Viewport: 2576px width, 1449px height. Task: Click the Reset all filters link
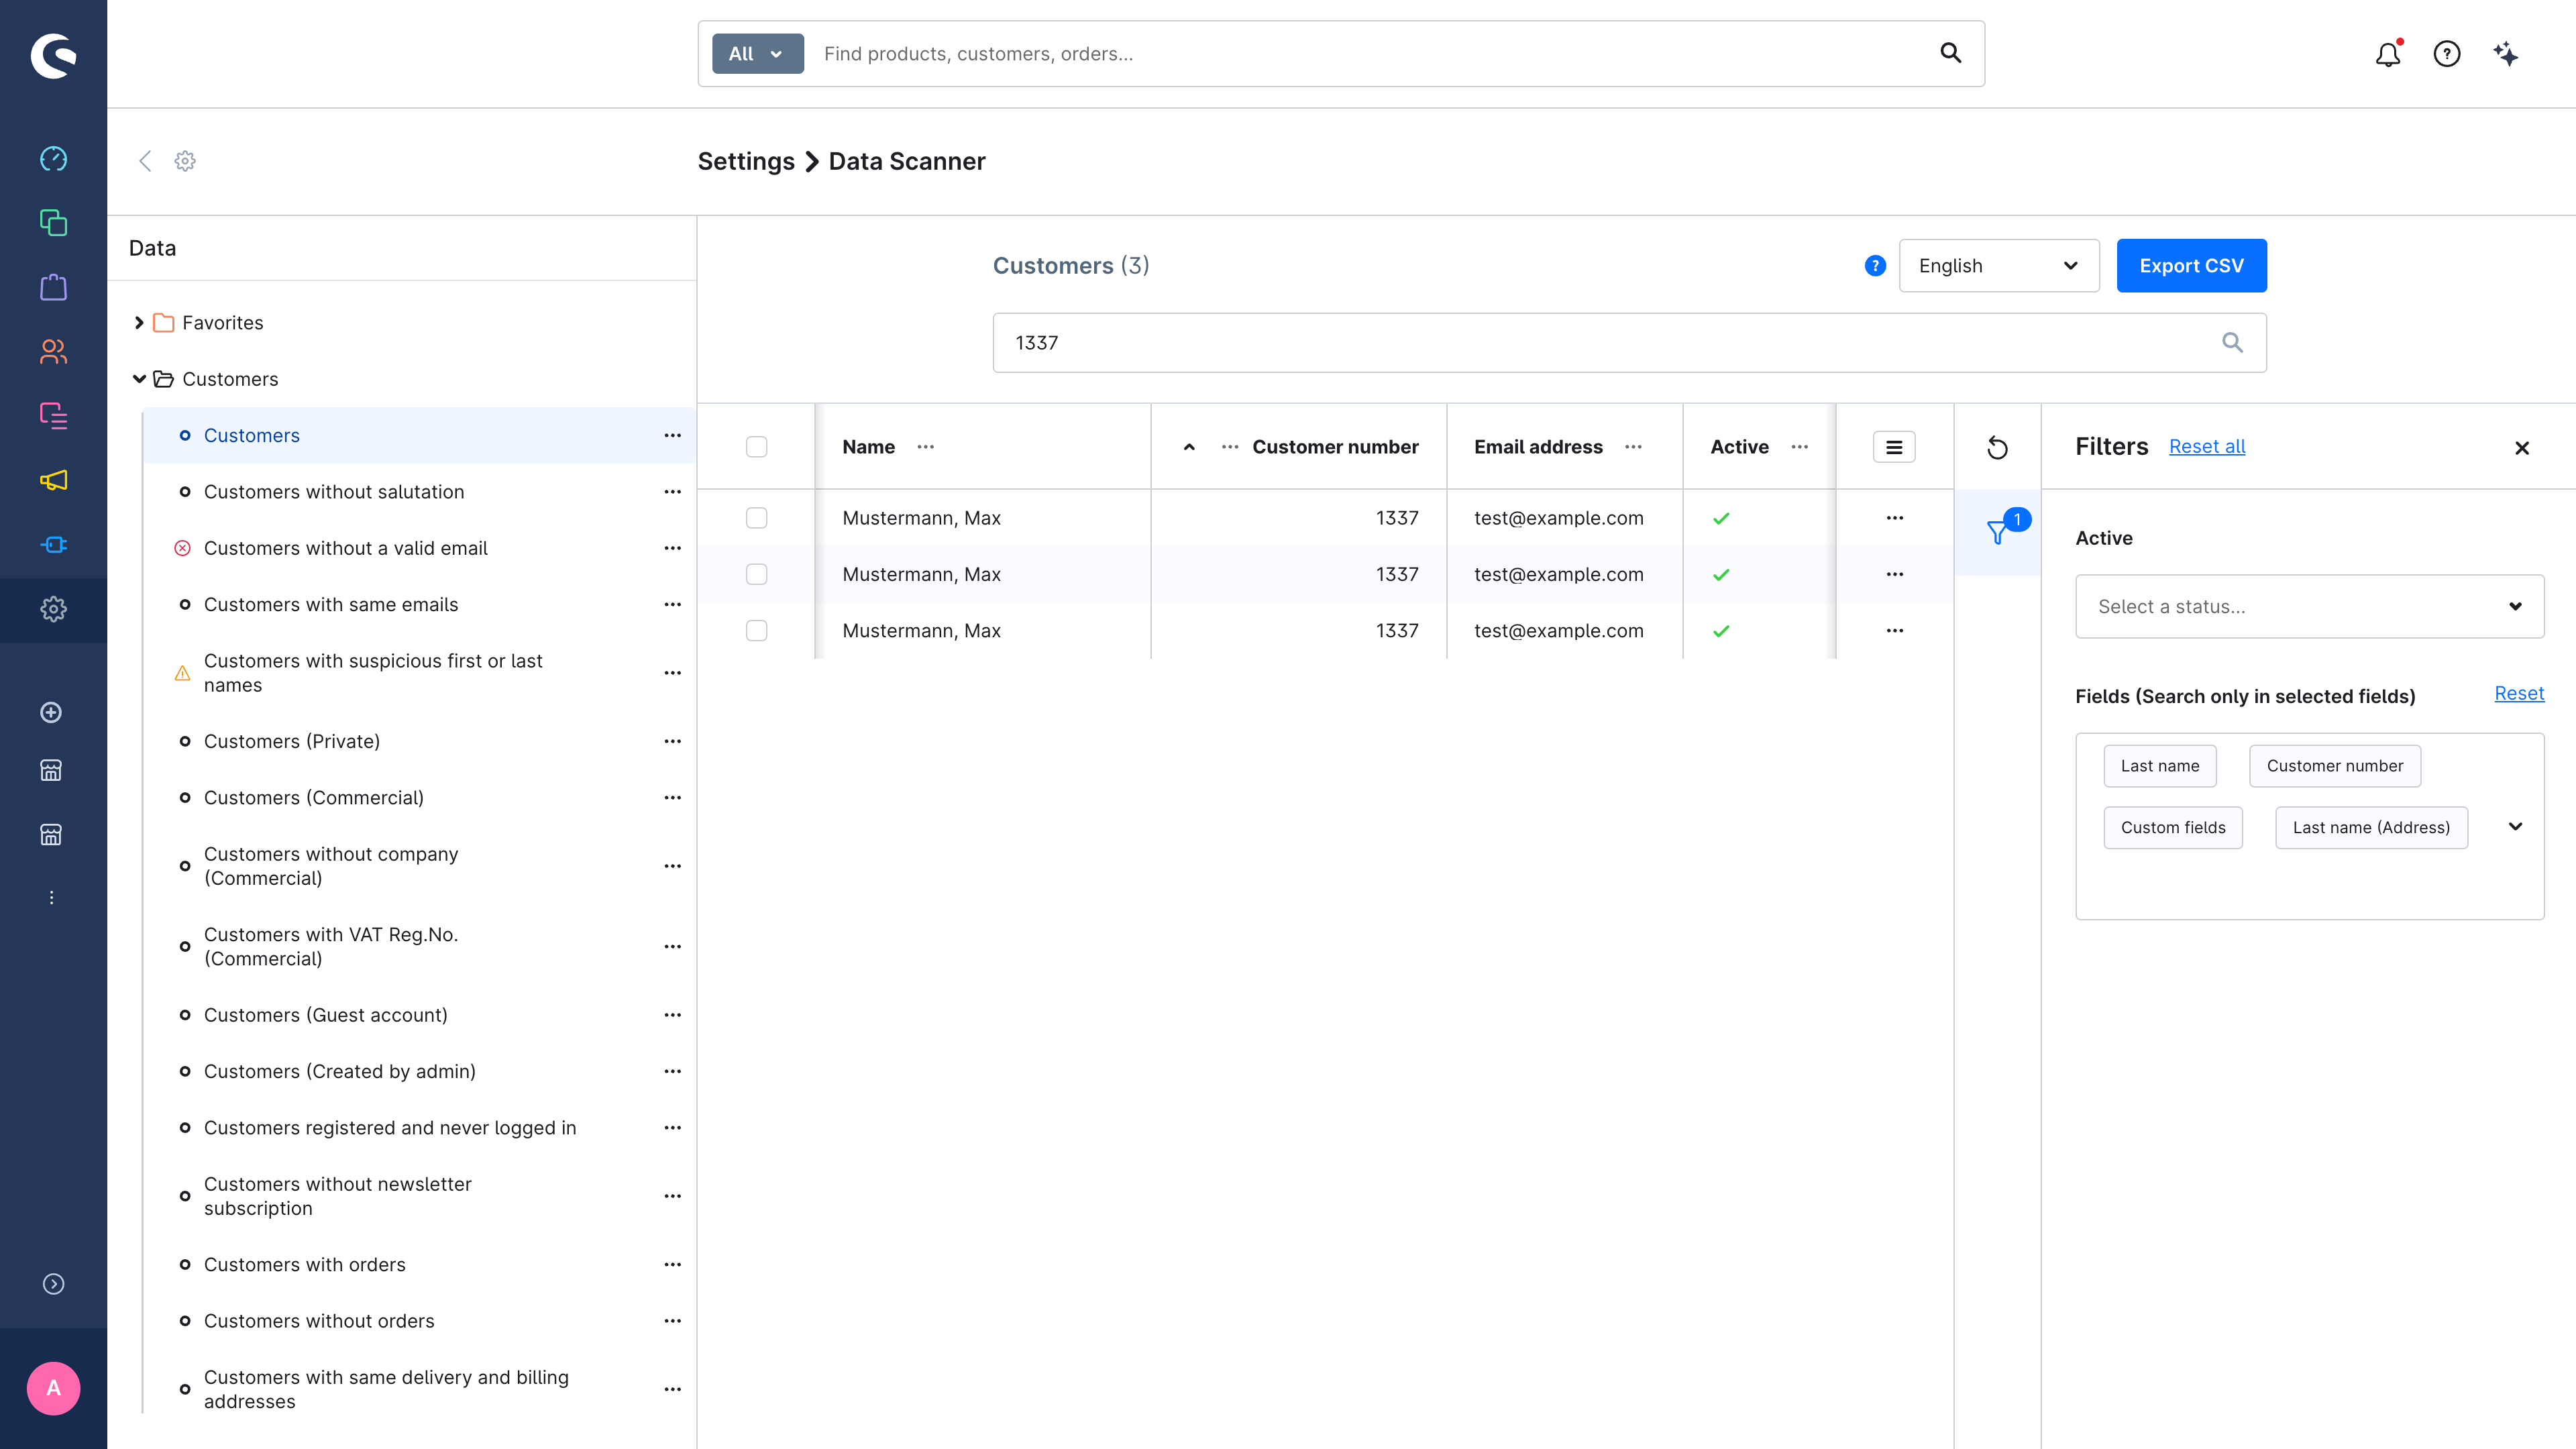point(2206,447)
